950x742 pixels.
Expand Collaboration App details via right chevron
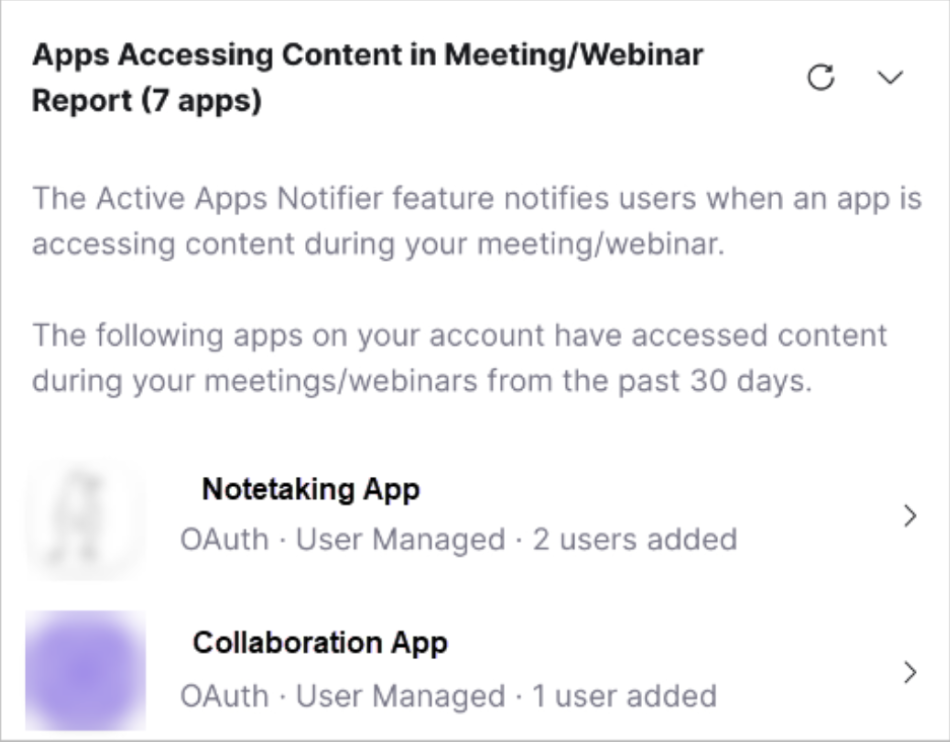[x=909, y=672]
